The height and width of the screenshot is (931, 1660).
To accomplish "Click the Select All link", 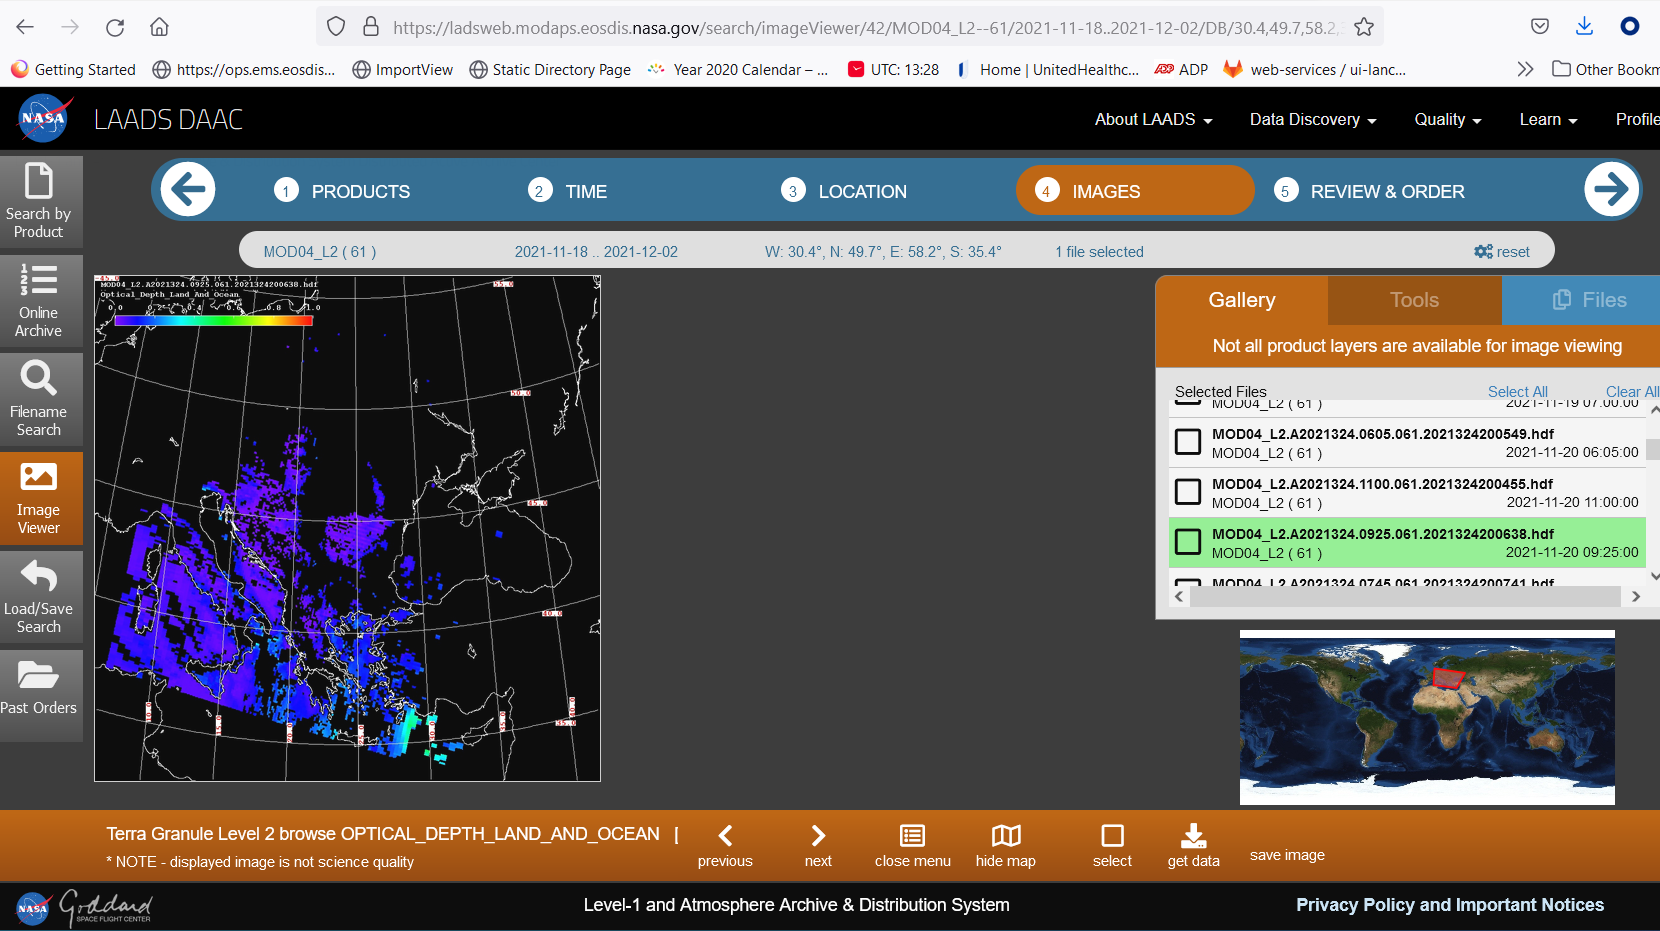I will [1517, 392].
